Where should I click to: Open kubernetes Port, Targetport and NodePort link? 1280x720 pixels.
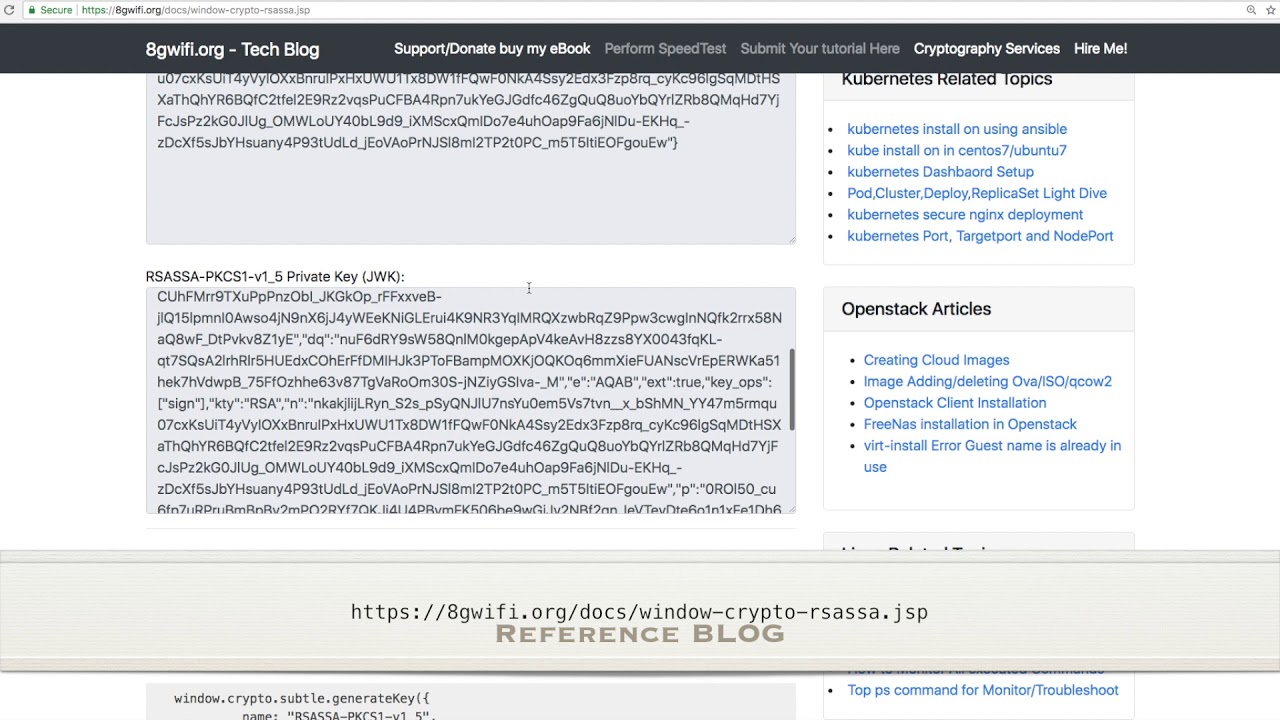(980, 236)
